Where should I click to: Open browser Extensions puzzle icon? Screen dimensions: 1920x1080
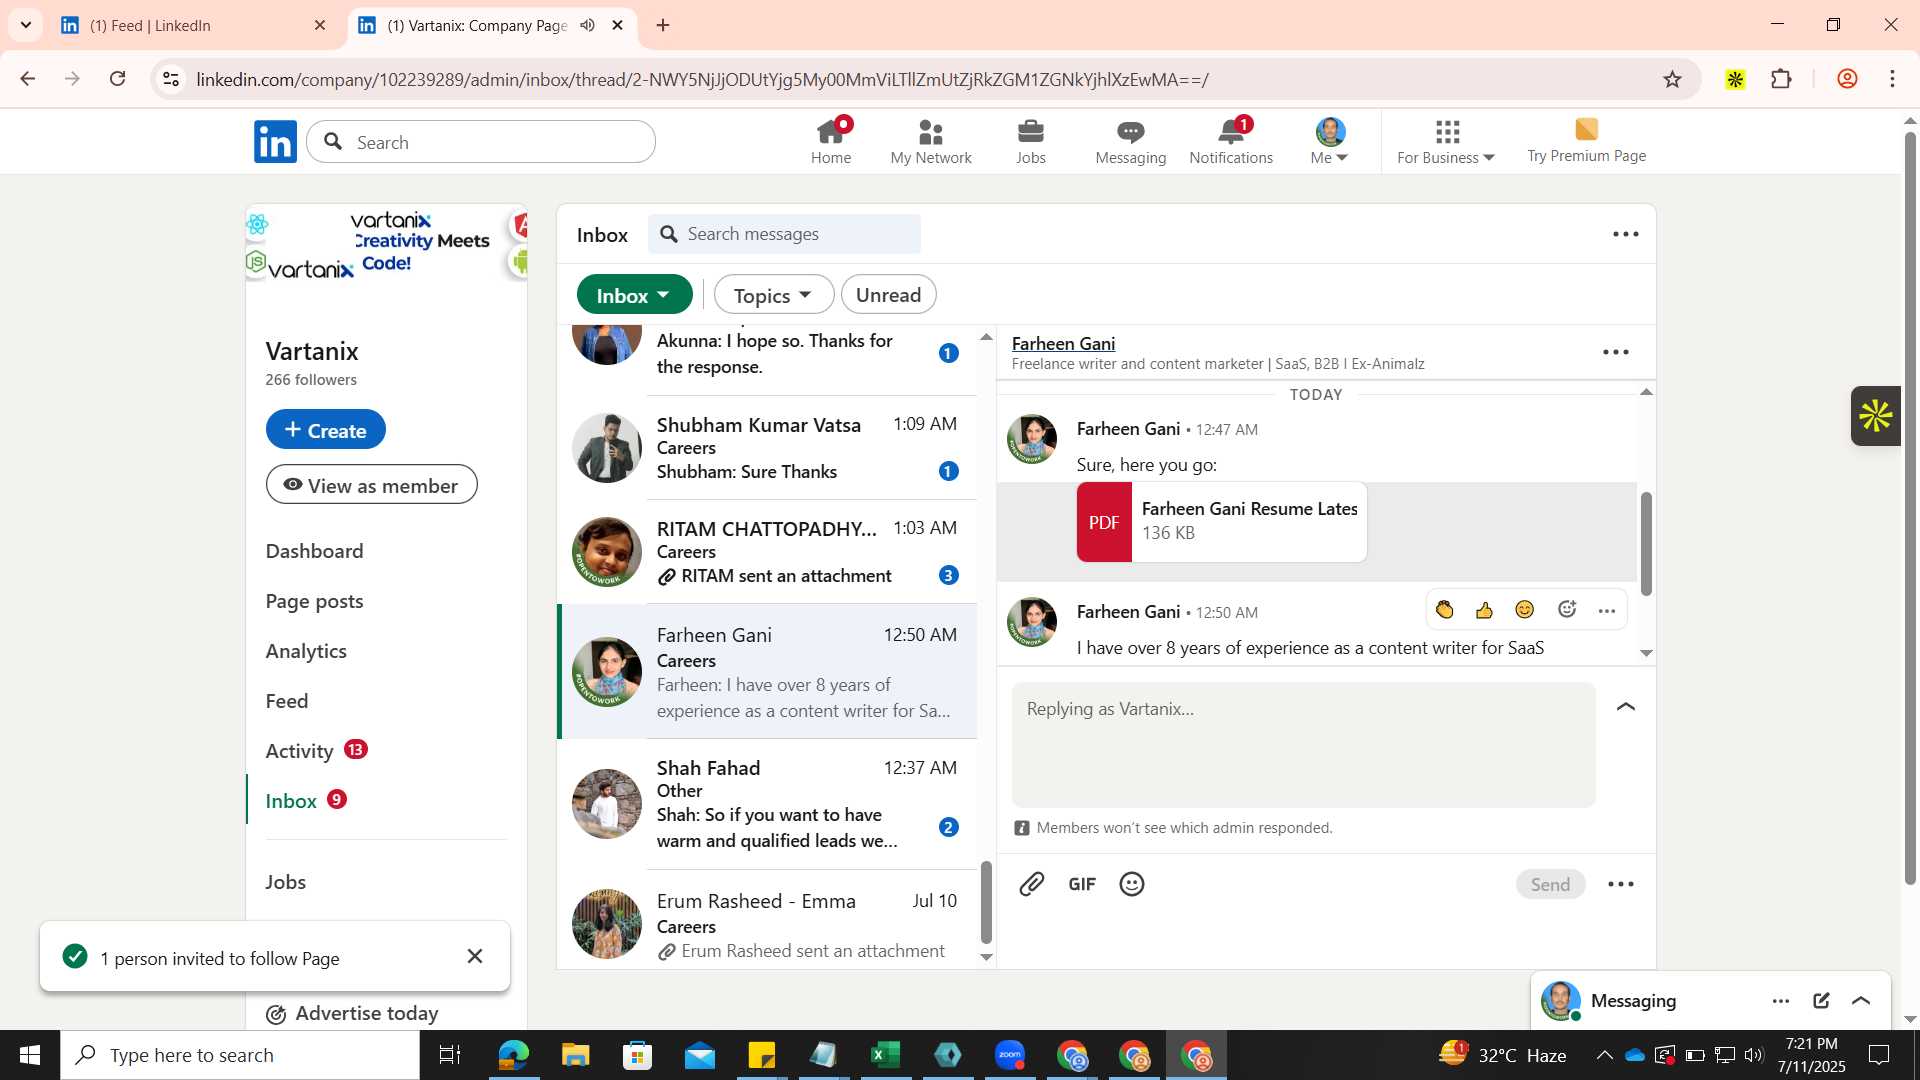click(x=1782, y=79)
